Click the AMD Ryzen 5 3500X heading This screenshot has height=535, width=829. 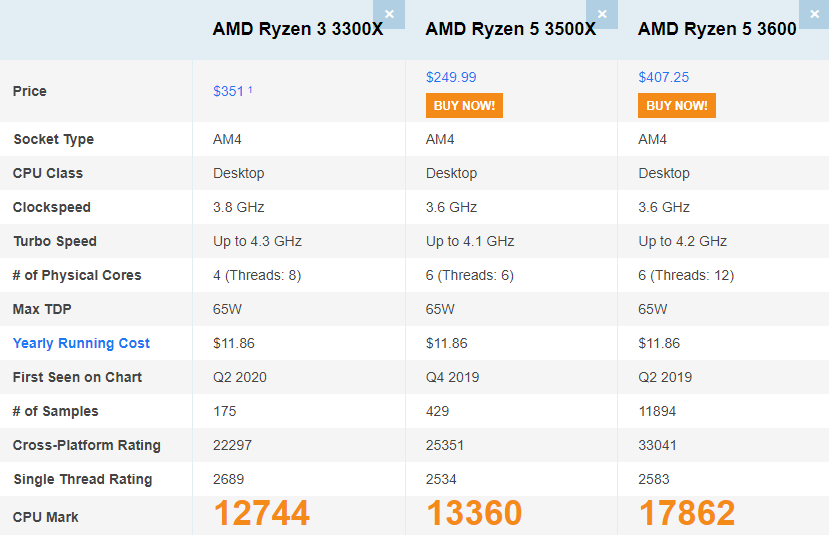tap(511, 29)
